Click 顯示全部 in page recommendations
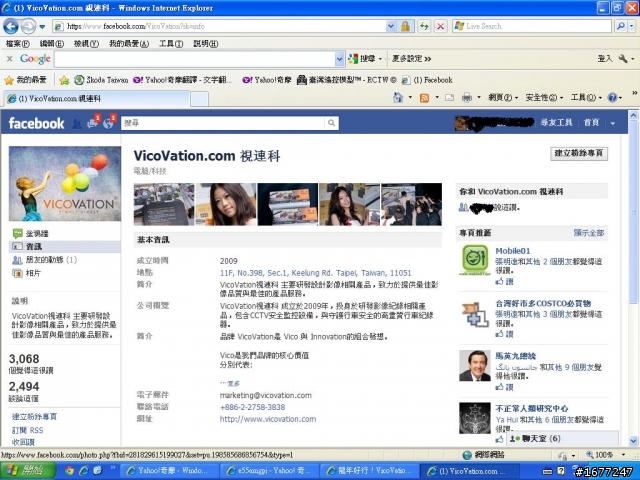 coord(589,233)
